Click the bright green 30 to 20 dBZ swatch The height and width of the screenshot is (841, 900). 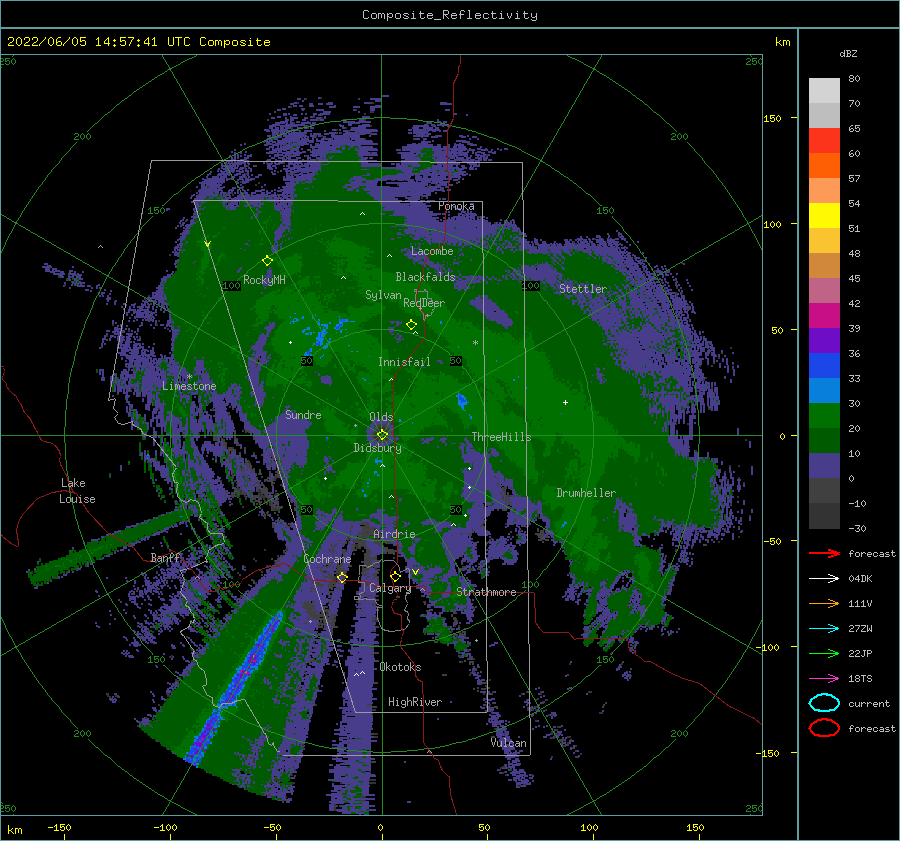pos(824,416)
